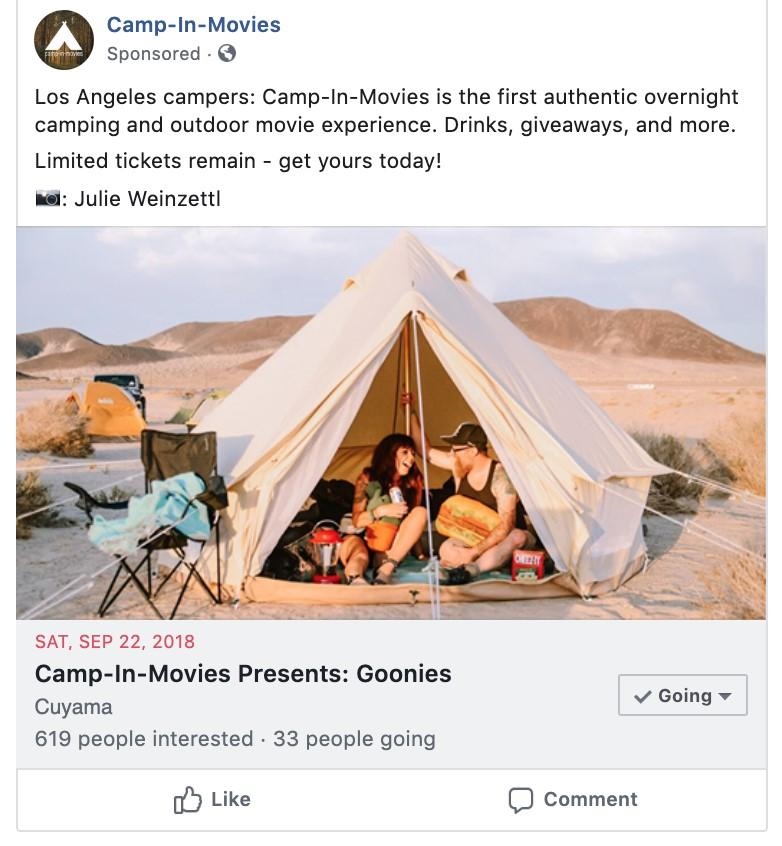
Task: Click the checkmark inside the Going button
Action: point(642,694)
